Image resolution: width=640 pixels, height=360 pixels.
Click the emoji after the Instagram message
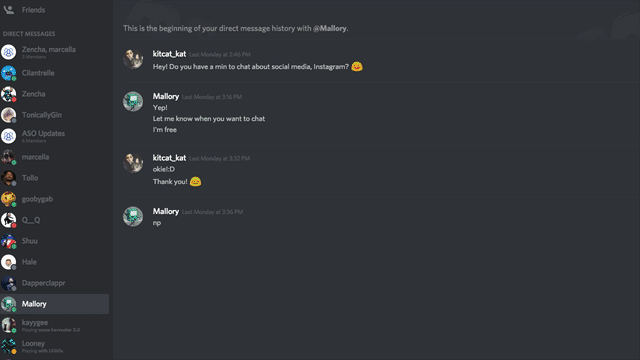click(x=357, y=66)
